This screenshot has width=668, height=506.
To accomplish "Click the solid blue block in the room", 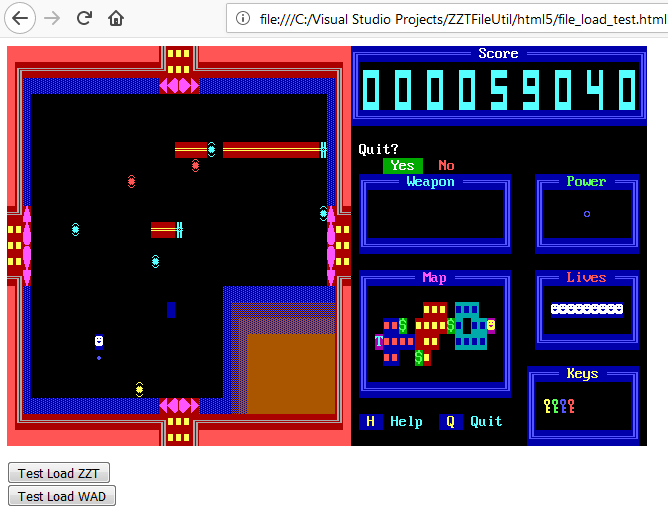I will (x=171, y=310).
